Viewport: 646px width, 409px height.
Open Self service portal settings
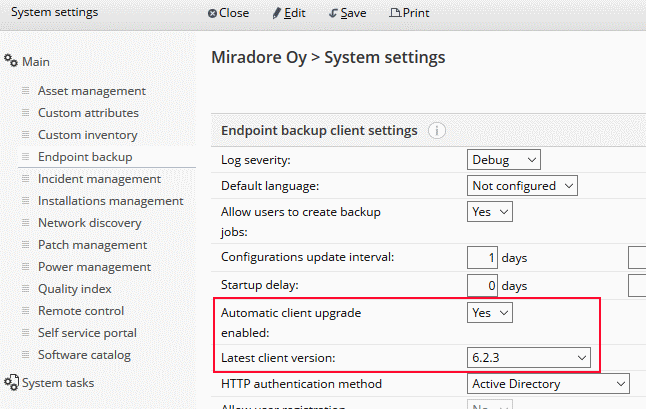[87, 332]
